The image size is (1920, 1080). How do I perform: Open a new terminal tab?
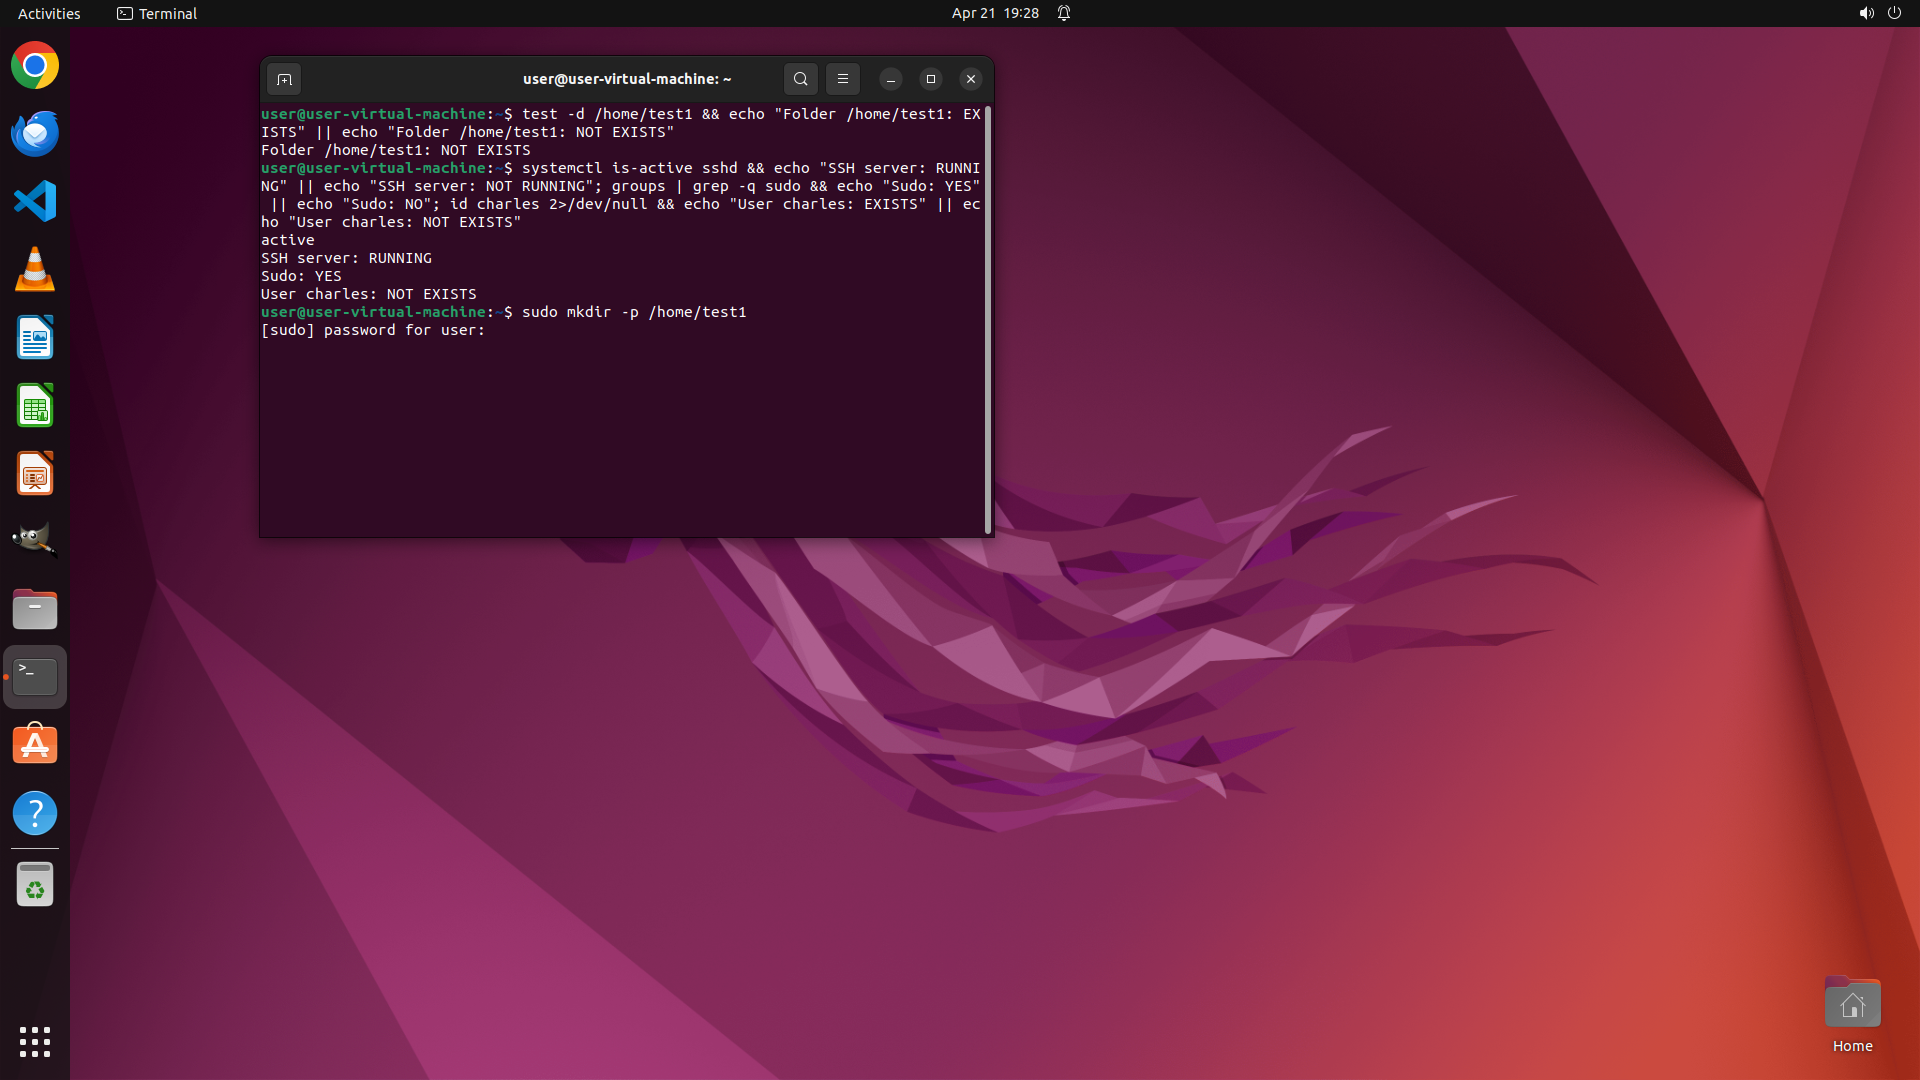pyautogui.click(x=284, y=79)
